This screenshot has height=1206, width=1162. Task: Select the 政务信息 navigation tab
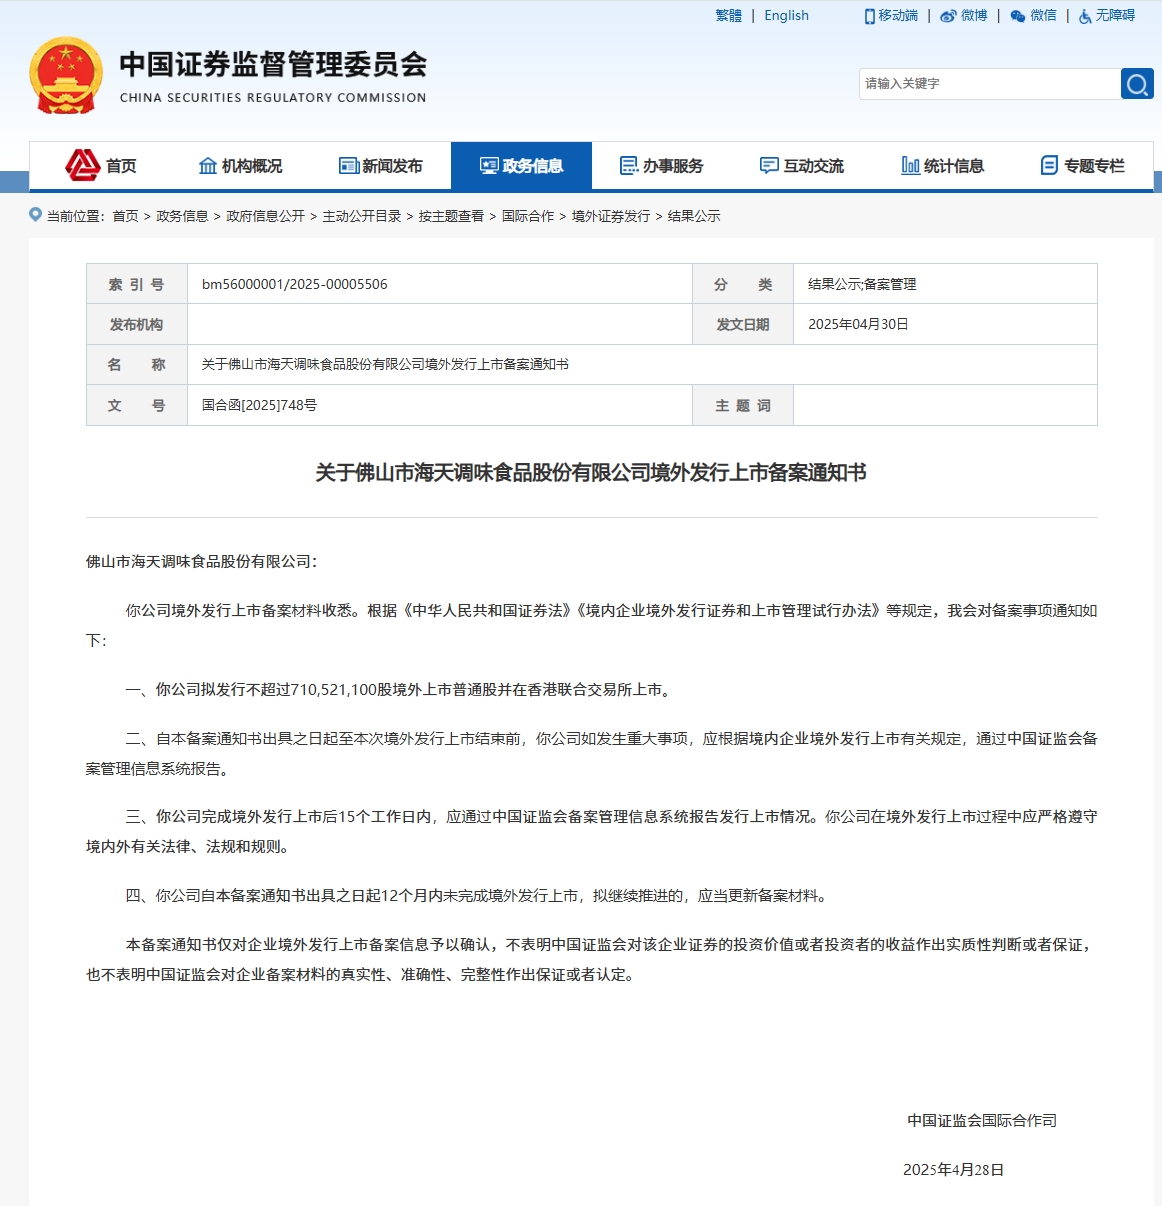521,166
